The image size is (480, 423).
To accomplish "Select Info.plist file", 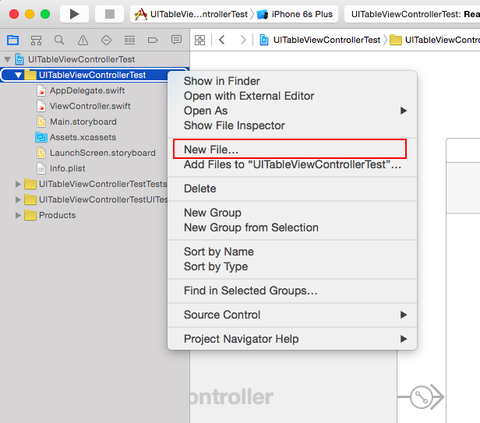I will tap(67, 169).
